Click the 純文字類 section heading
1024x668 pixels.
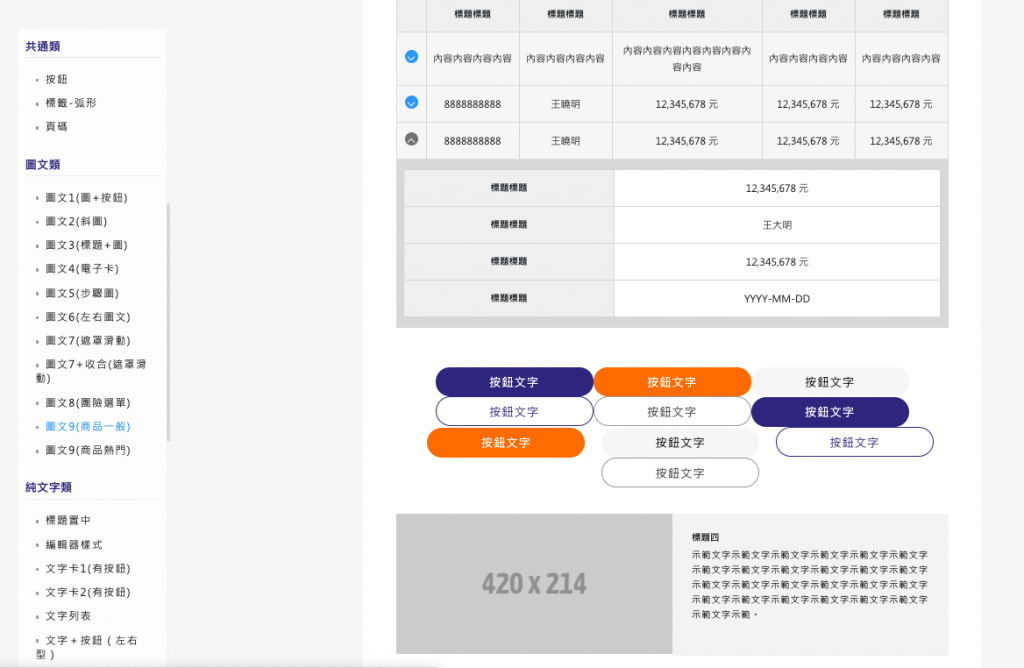(48, 487)
